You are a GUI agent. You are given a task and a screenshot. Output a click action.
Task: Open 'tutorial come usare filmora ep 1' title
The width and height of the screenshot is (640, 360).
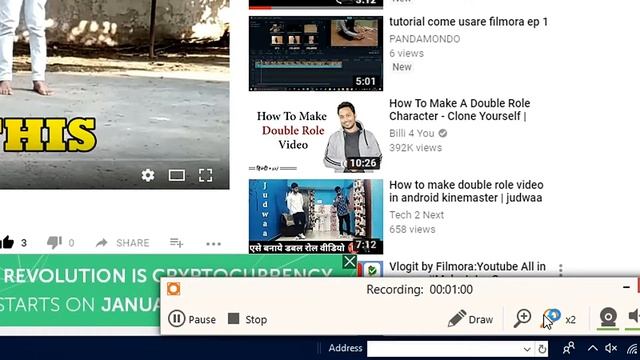click(468, 22)
